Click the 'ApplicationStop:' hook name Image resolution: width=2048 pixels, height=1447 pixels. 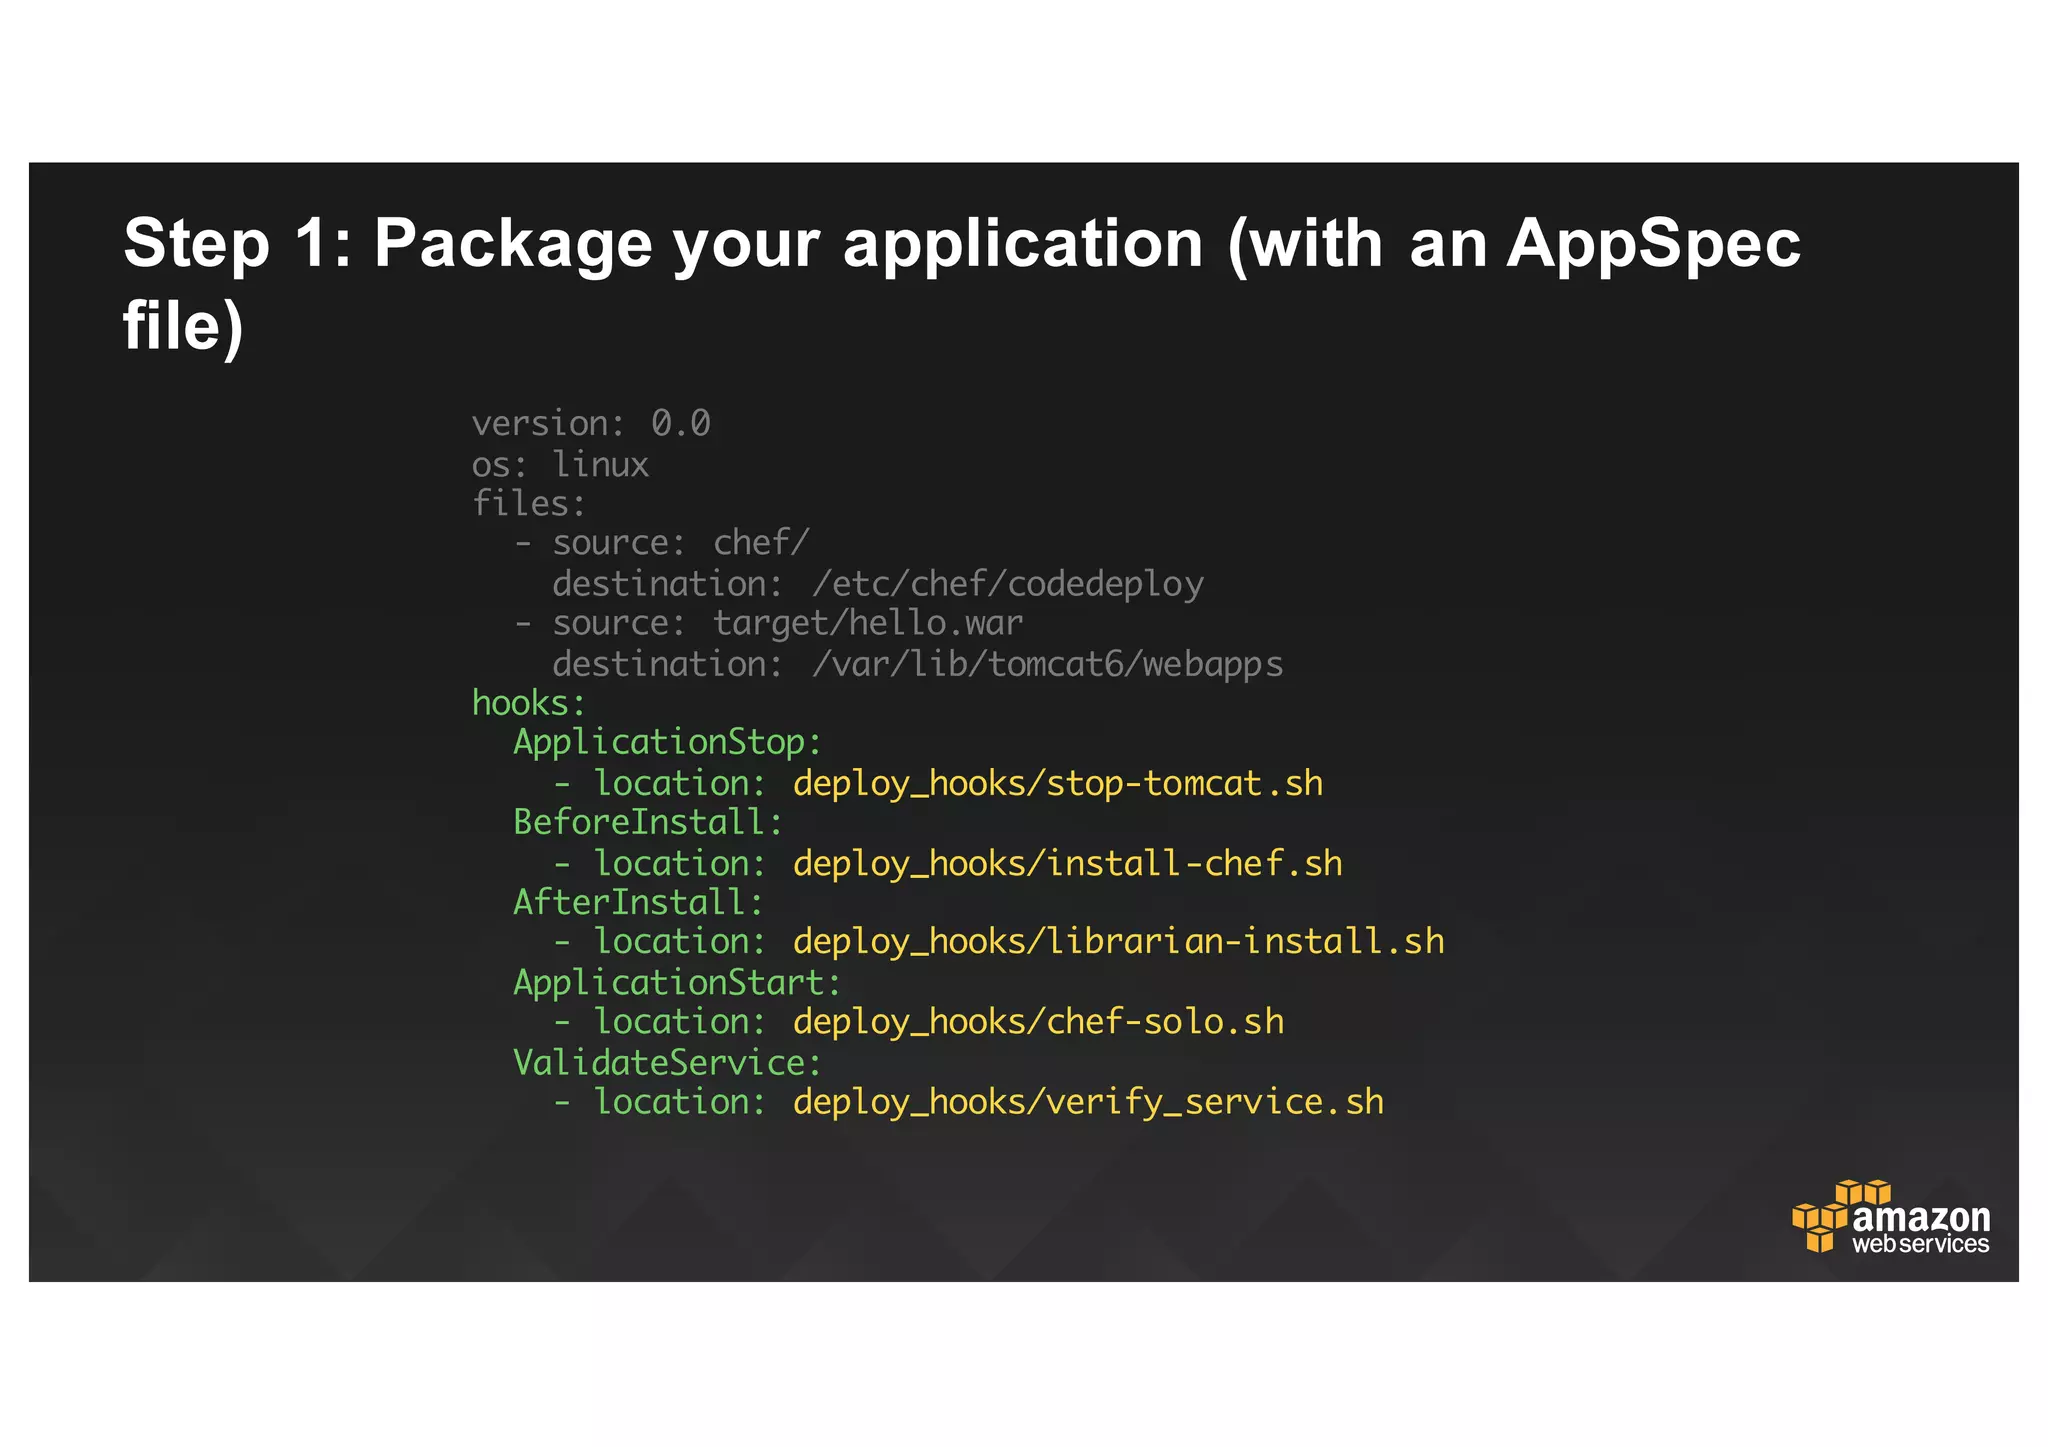click(x=667, y=743)
